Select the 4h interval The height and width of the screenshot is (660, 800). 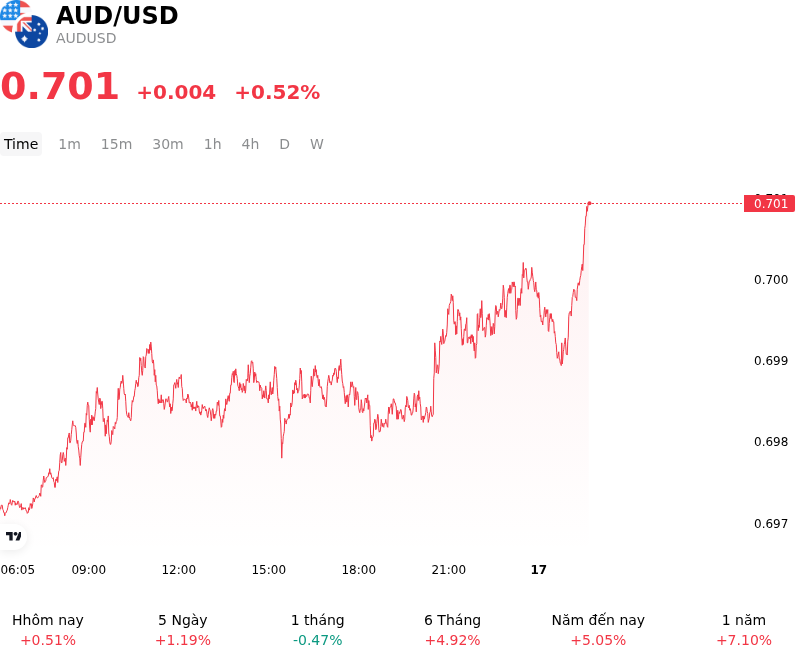point(250,144)
